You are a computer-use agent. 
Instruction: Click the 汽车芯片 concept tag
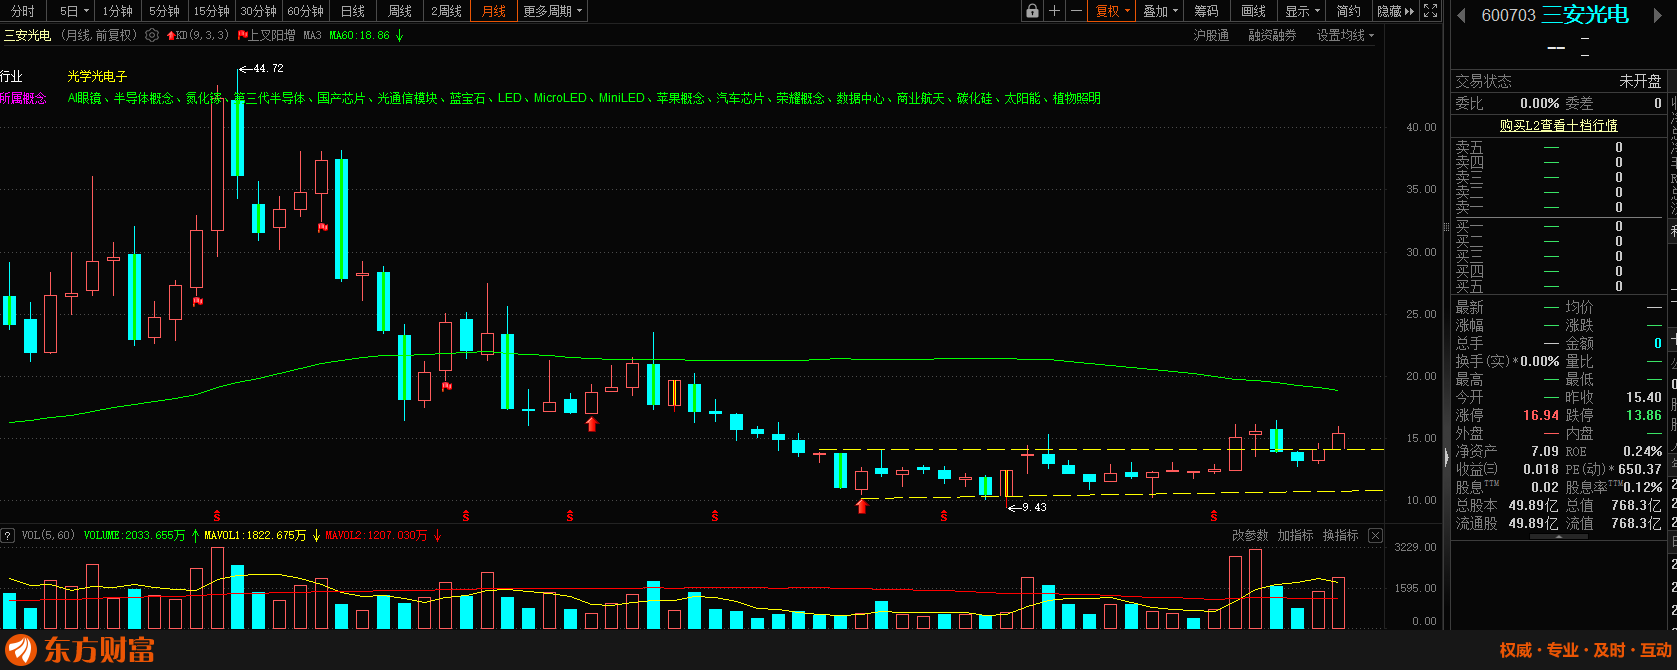(x=740, y=98)
